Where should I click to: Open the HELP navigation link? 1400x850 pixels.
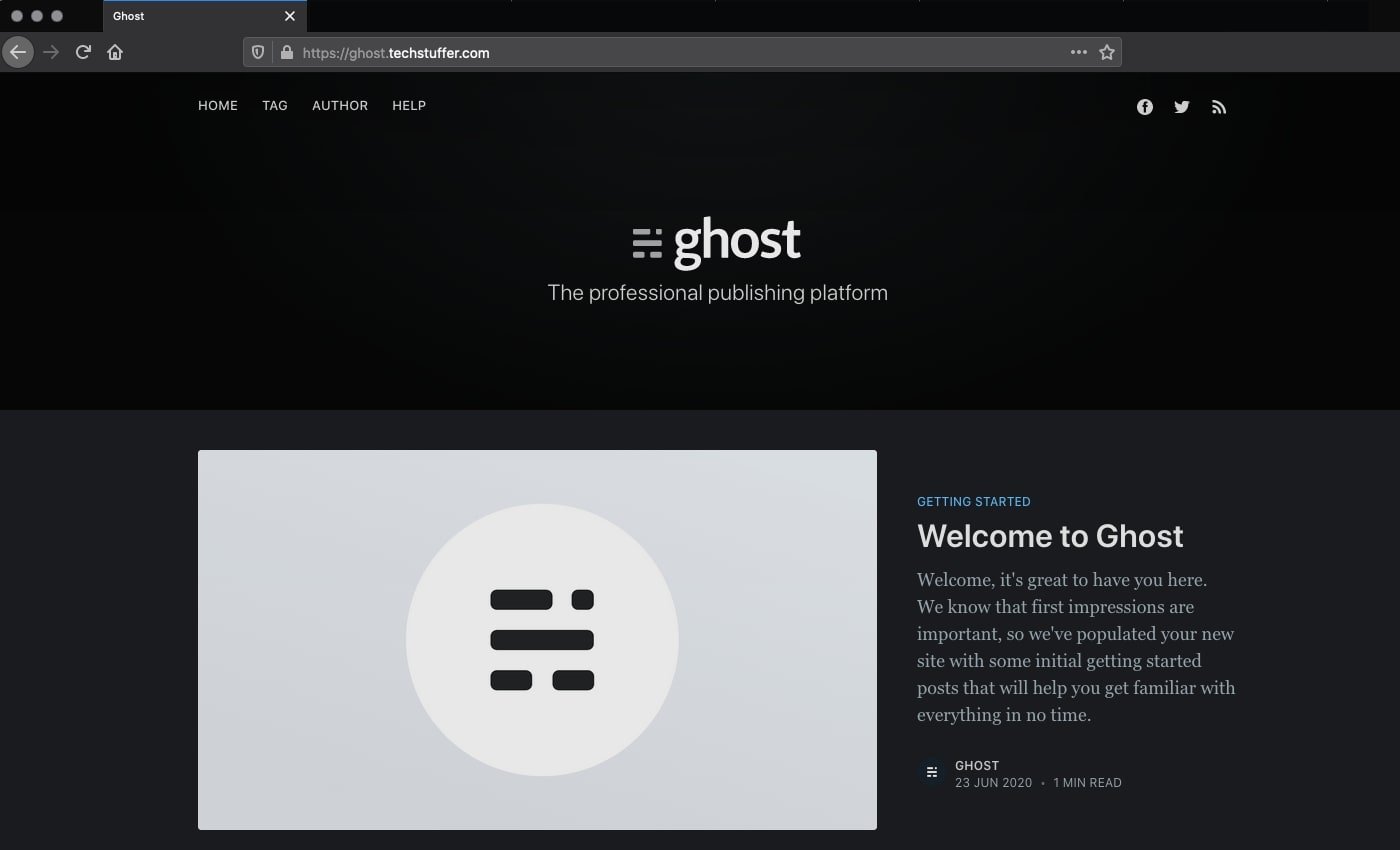click(409, 105)
